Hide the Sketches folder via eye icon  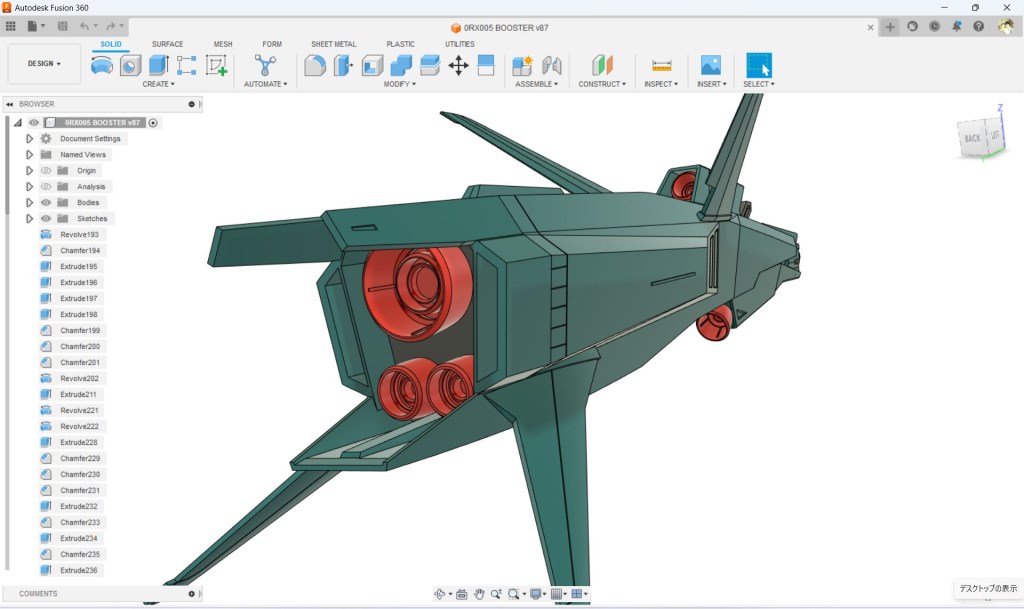pos(46,219)
